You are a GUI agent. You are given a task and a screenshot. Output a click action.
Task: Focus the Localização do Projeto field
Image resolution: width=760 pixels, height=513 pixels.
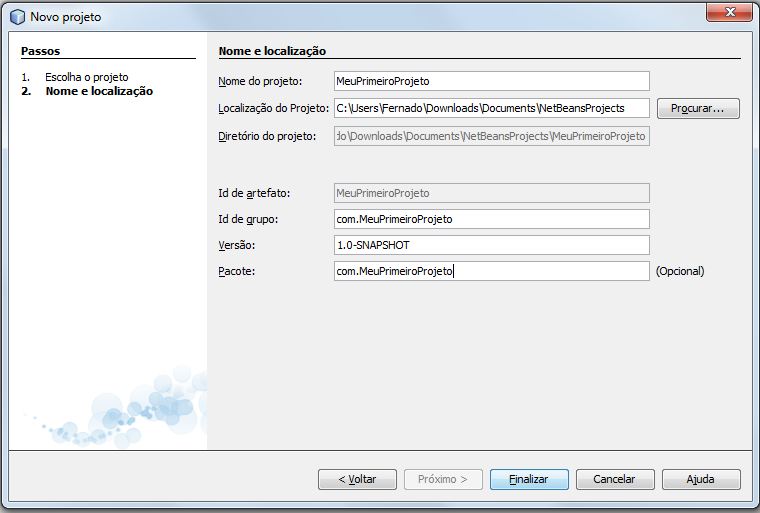click(x=491, y=108)
